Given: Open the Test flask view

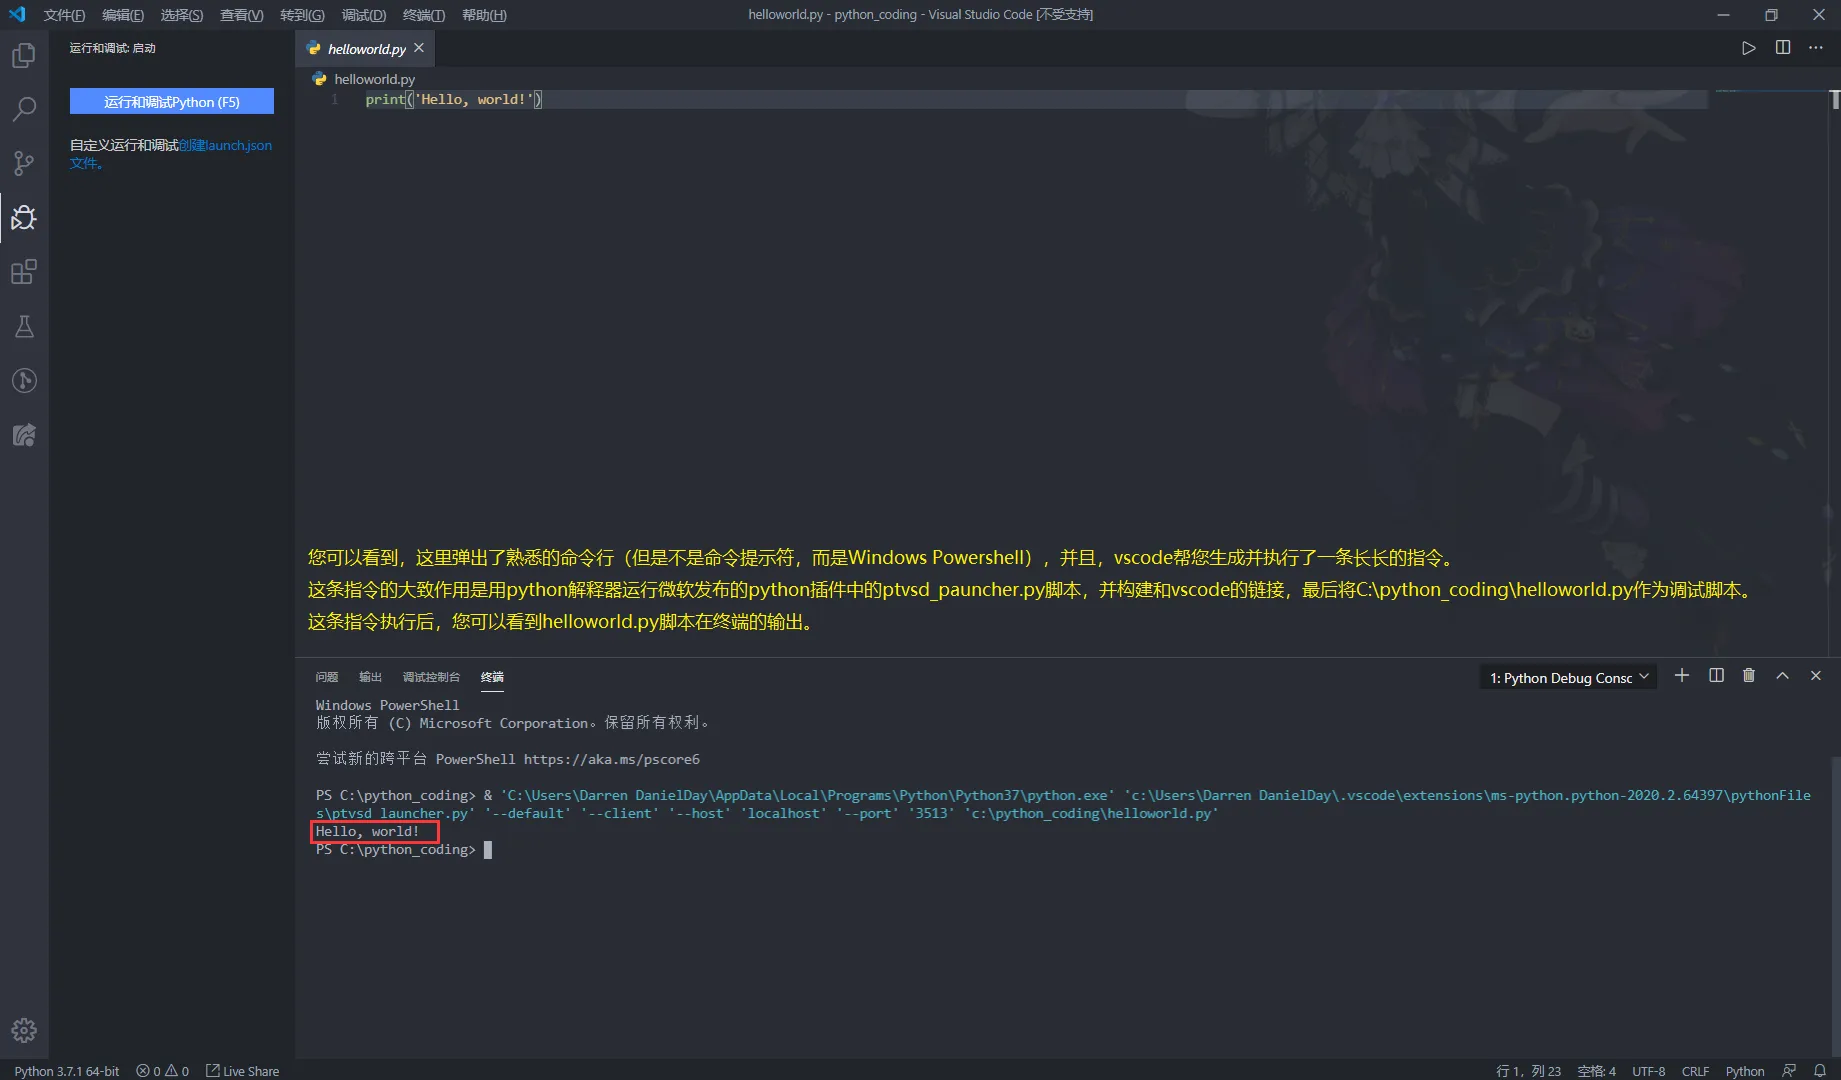Looking at the screenshot, I should point(24,326).
